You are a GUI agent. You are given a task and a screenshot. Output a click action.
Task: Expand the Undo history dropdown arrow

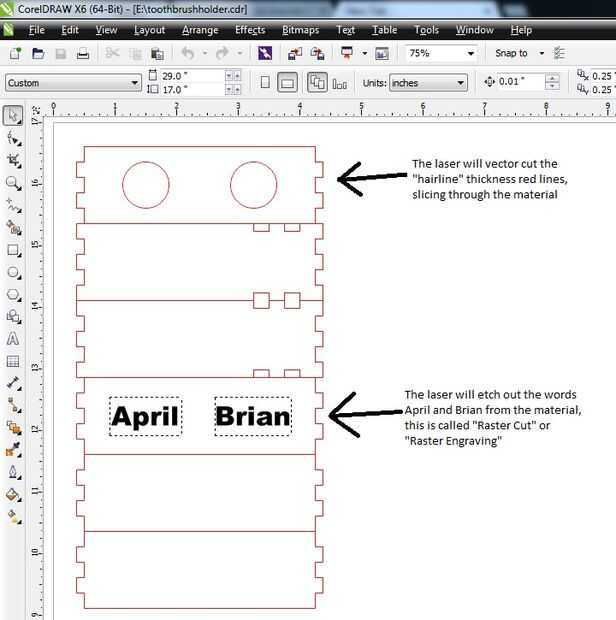[205, 53]
